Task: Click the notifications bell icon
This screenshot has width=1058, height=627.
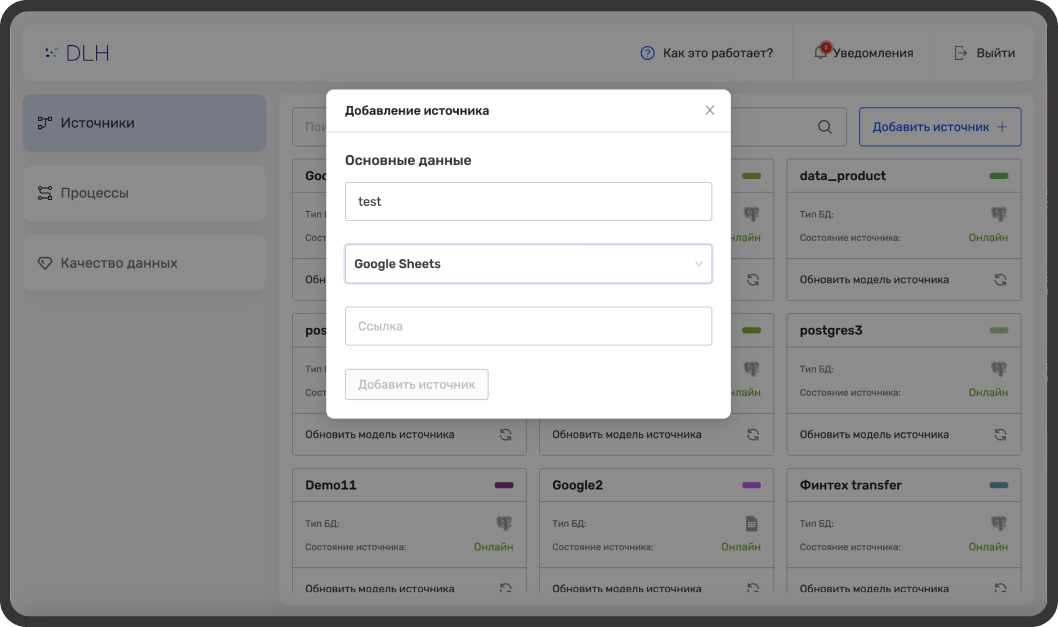Action: click(x=820, y=53)
